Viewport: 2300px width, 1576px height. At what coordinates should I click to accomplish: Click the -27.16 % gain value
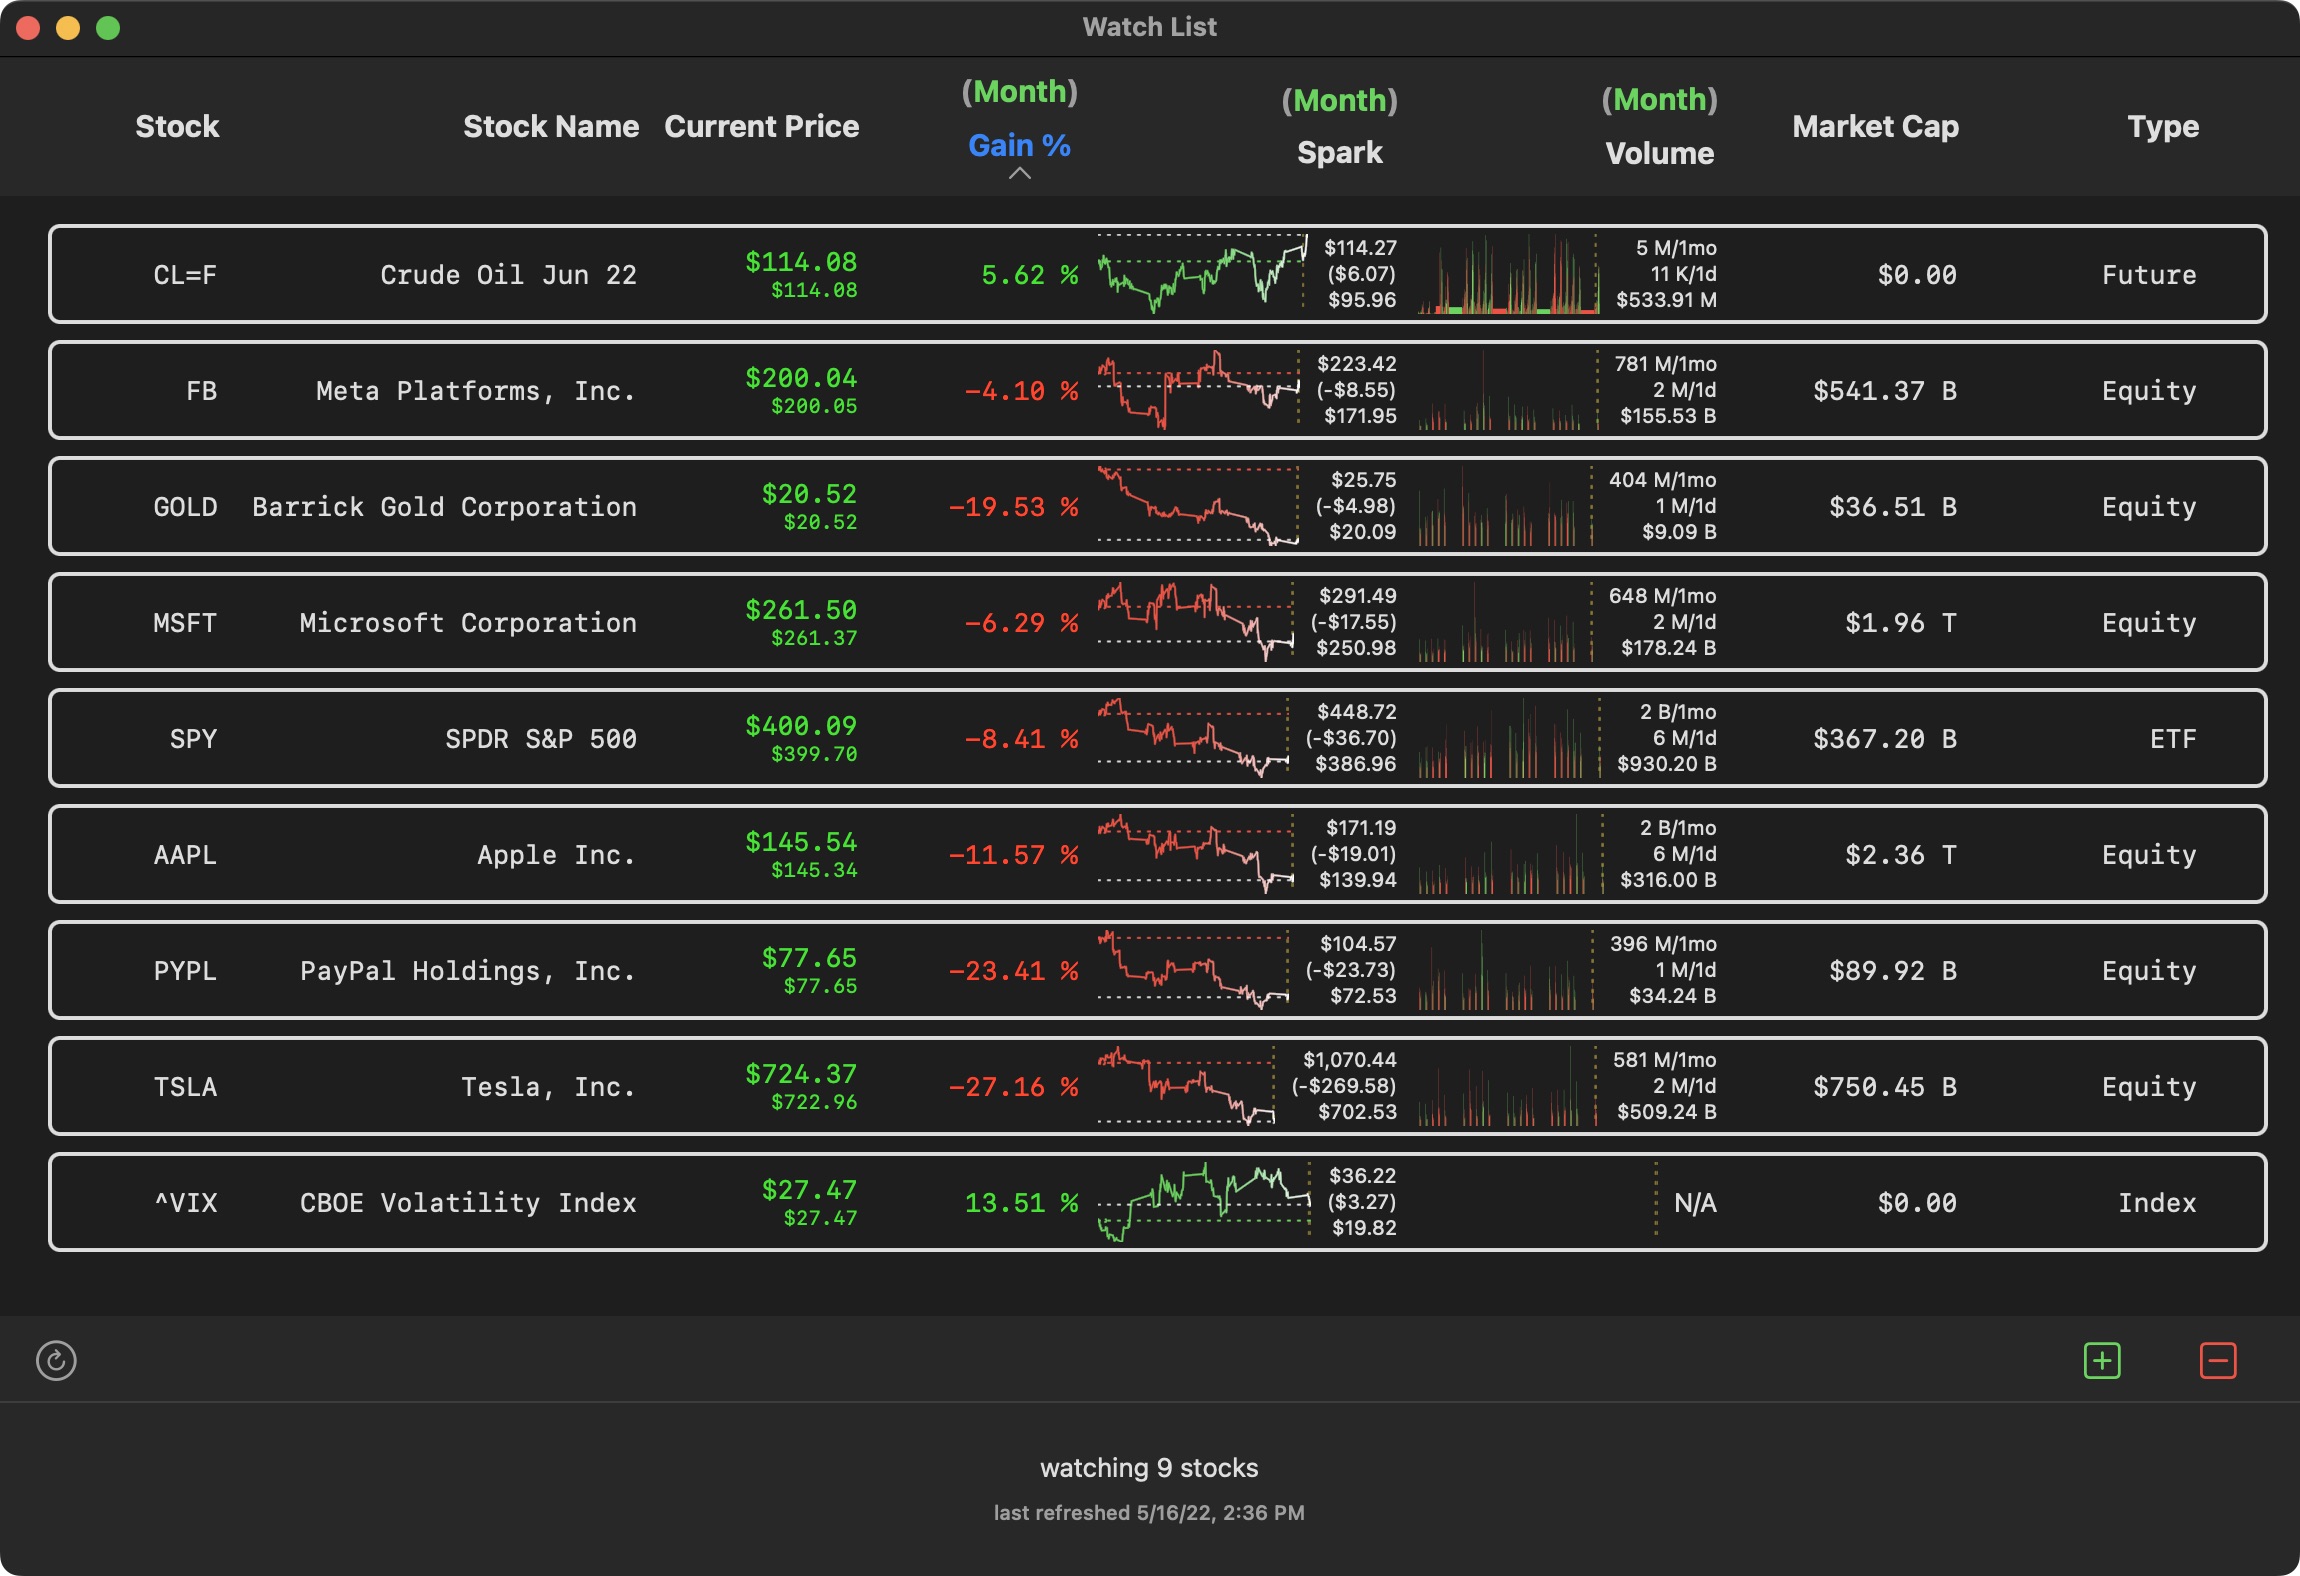coord(1013,1087)
